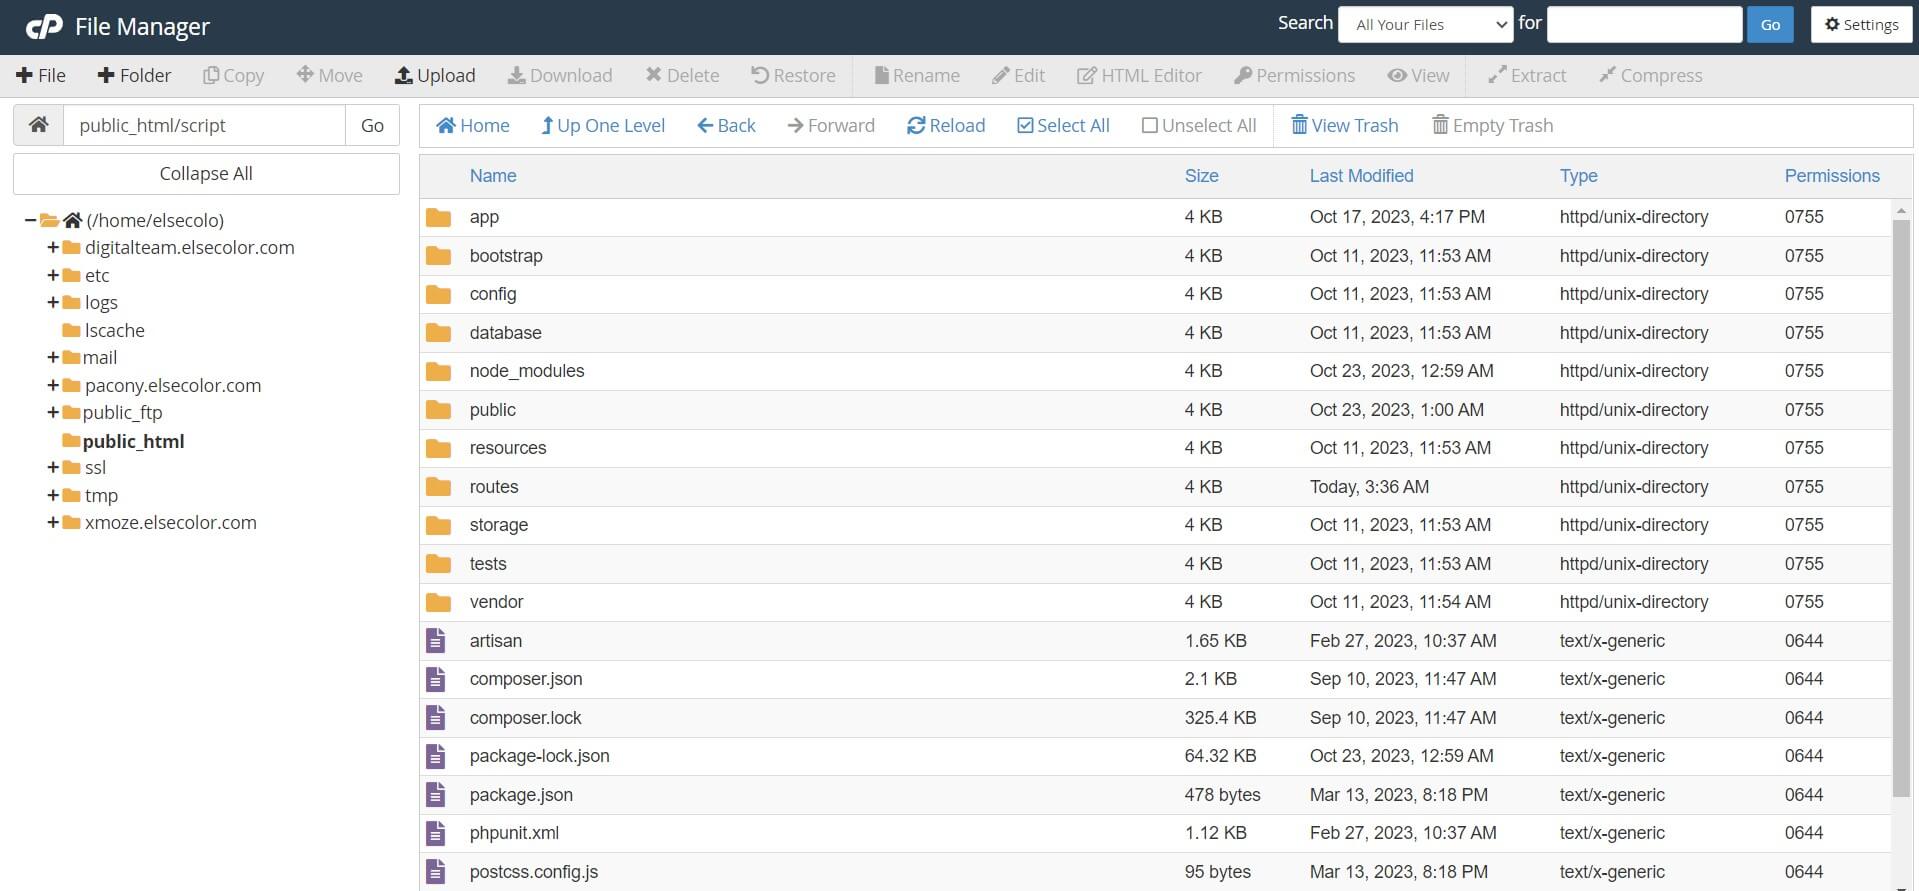Expand the pacony.elsecolor.com tree folder
The width and height of the screenshot is (1919, 891).
tap(53, 385)
